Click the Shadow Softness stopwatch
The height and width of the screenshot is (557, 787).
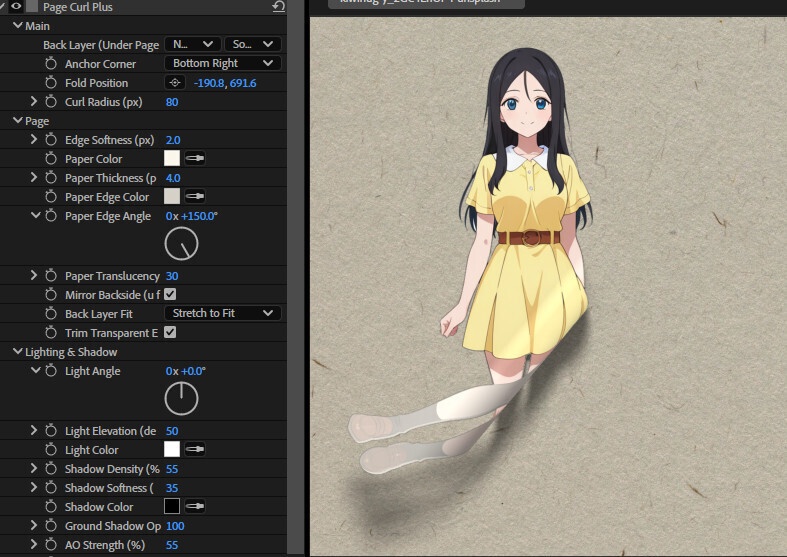click(x=51, y=488)
